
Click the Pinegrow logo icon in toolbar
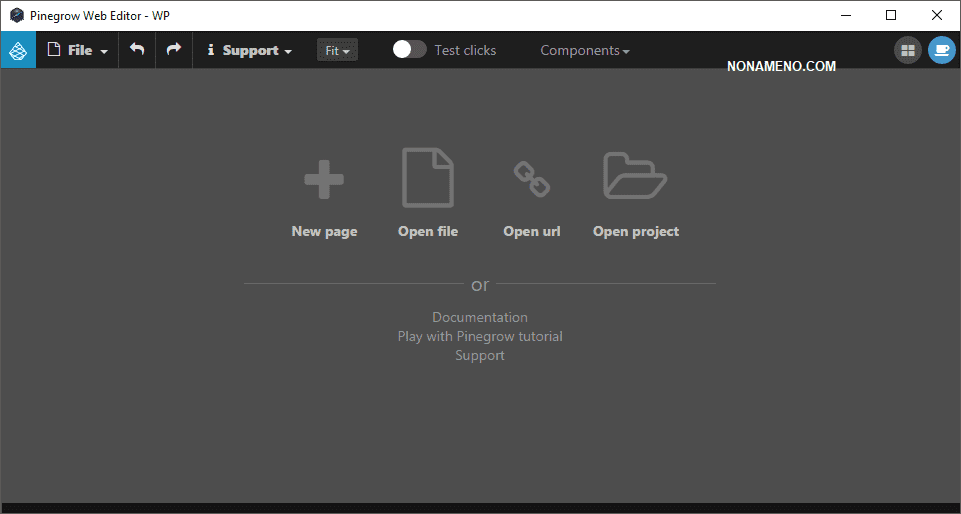click(18, 50)
